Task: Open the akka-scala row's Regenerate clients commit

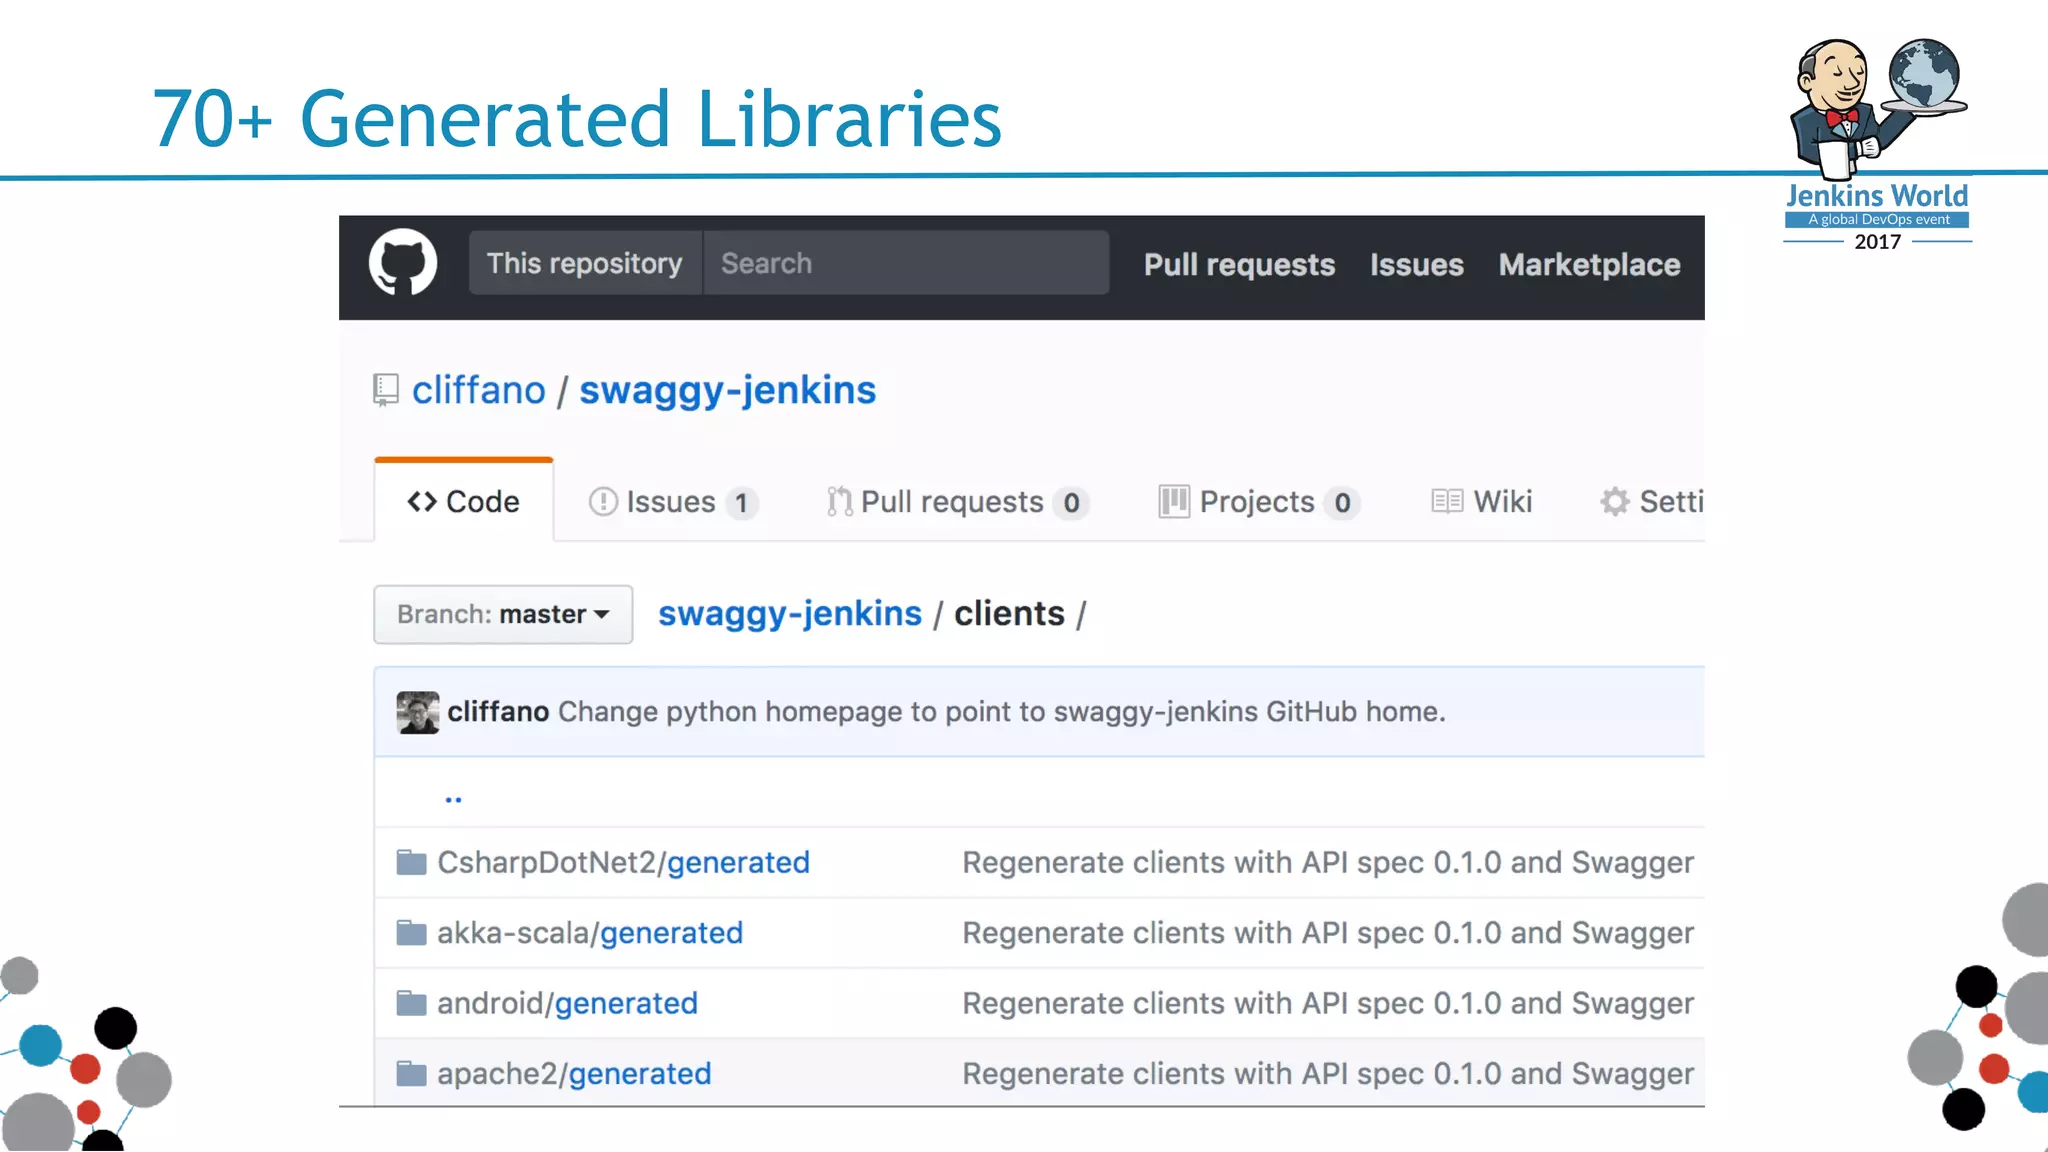Action: pyautogui.click(x=1328, y=932)
